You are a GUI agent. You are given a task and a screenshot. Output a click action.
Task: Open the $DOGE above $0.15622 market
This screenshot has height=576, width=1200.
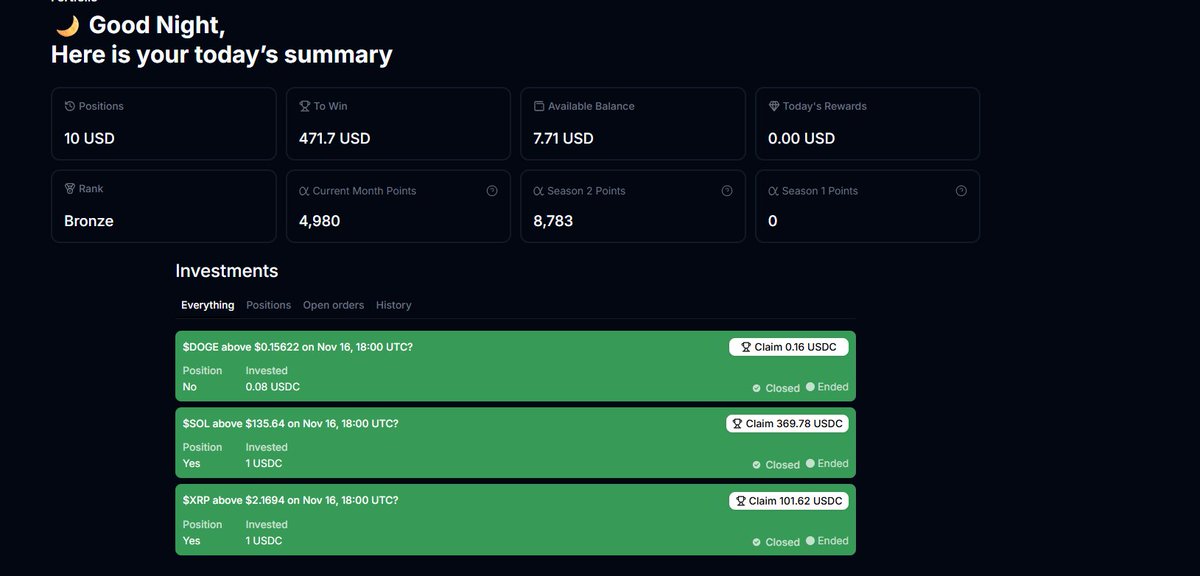click(298, 347)
